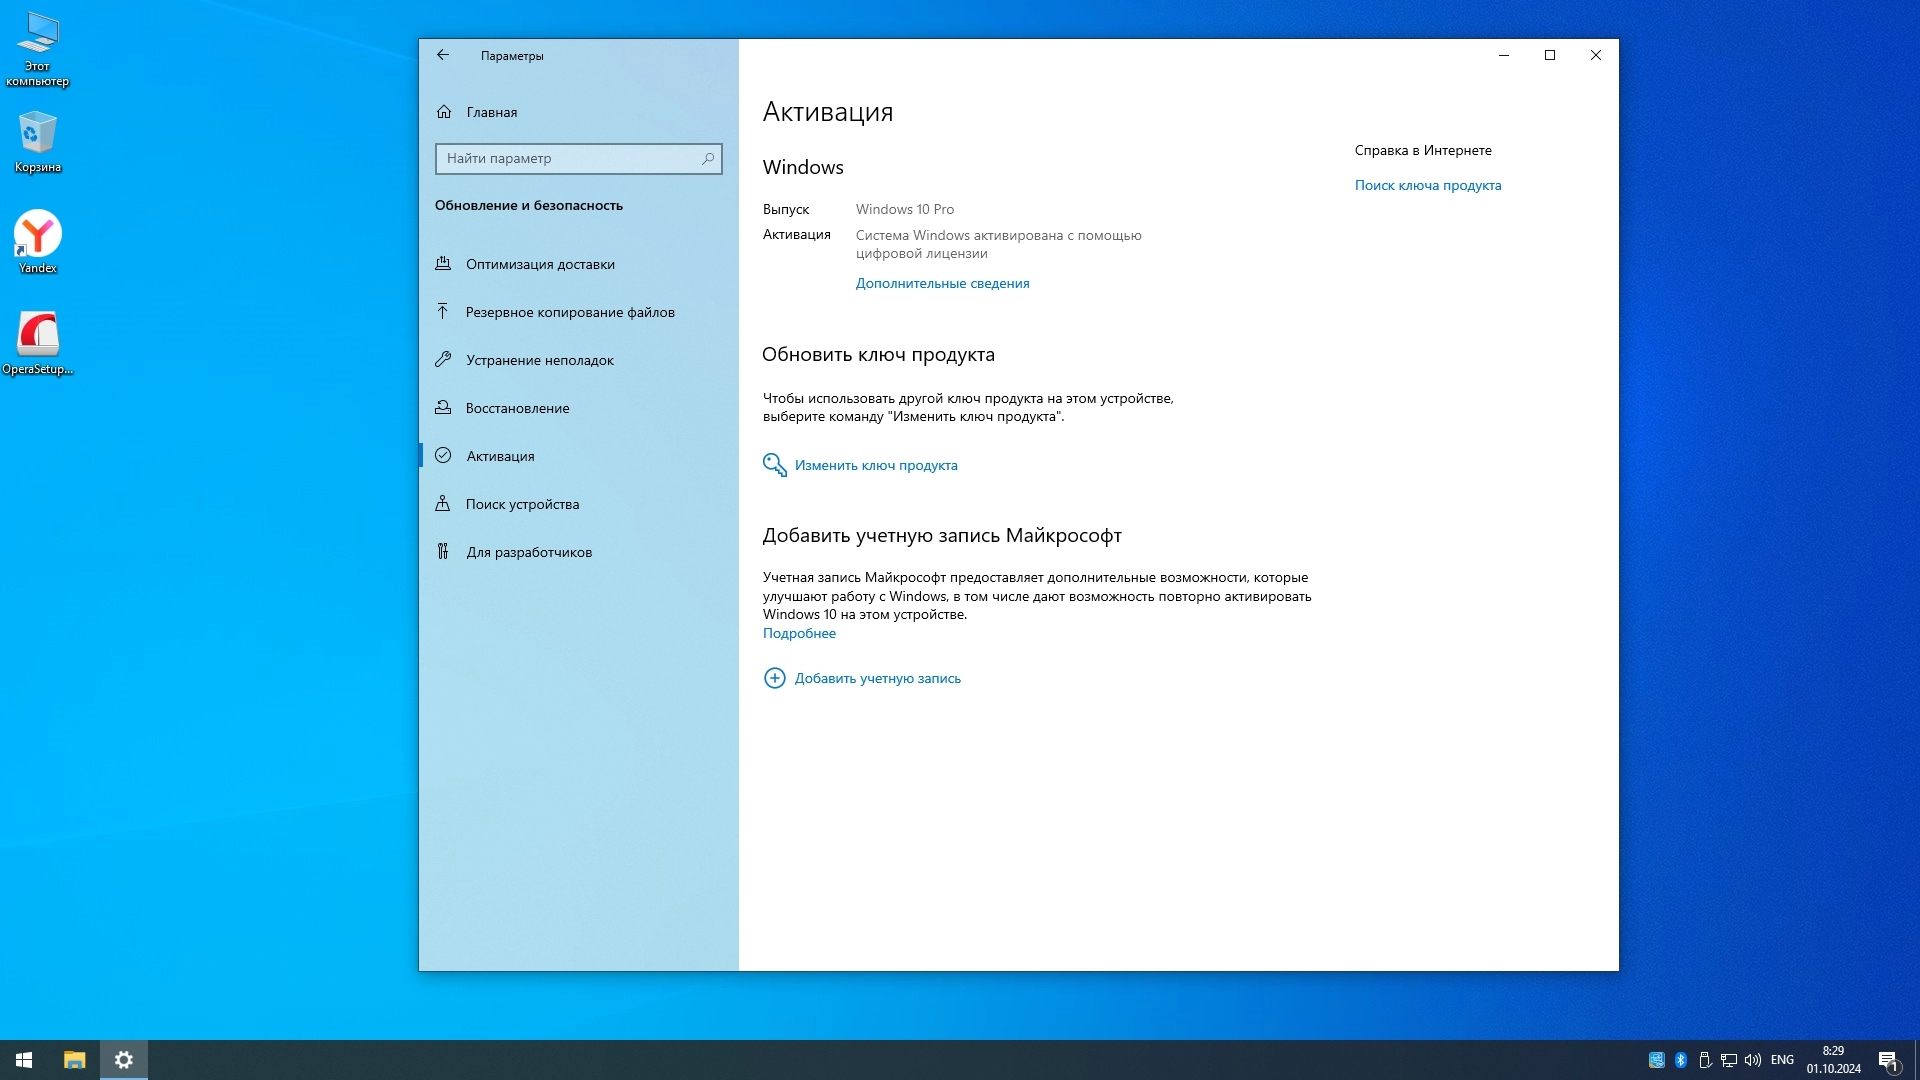Open File Explorer from taskbar

pos(74,1060)
